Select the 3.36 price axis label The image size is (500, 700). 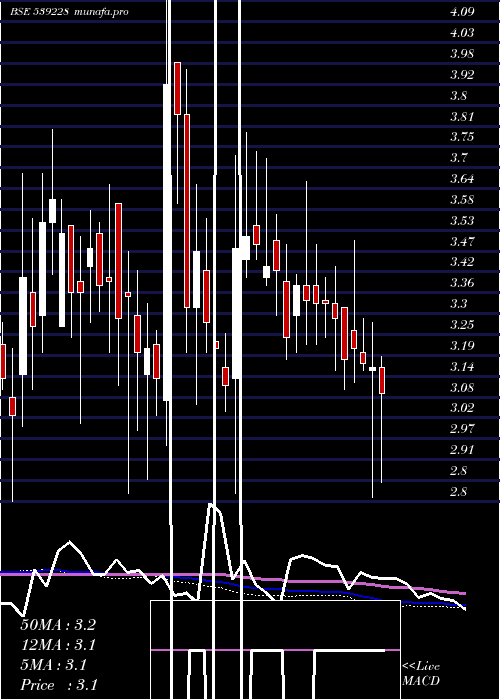point(462,283)
